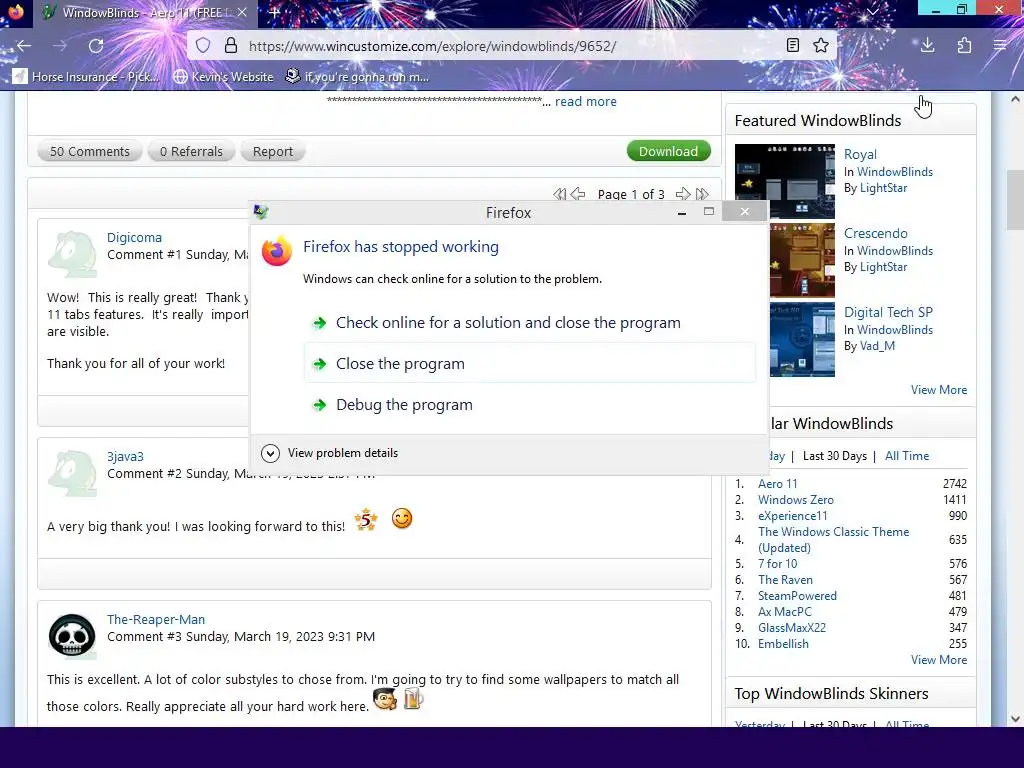Go to previous comments page arrow

[578, 194]
